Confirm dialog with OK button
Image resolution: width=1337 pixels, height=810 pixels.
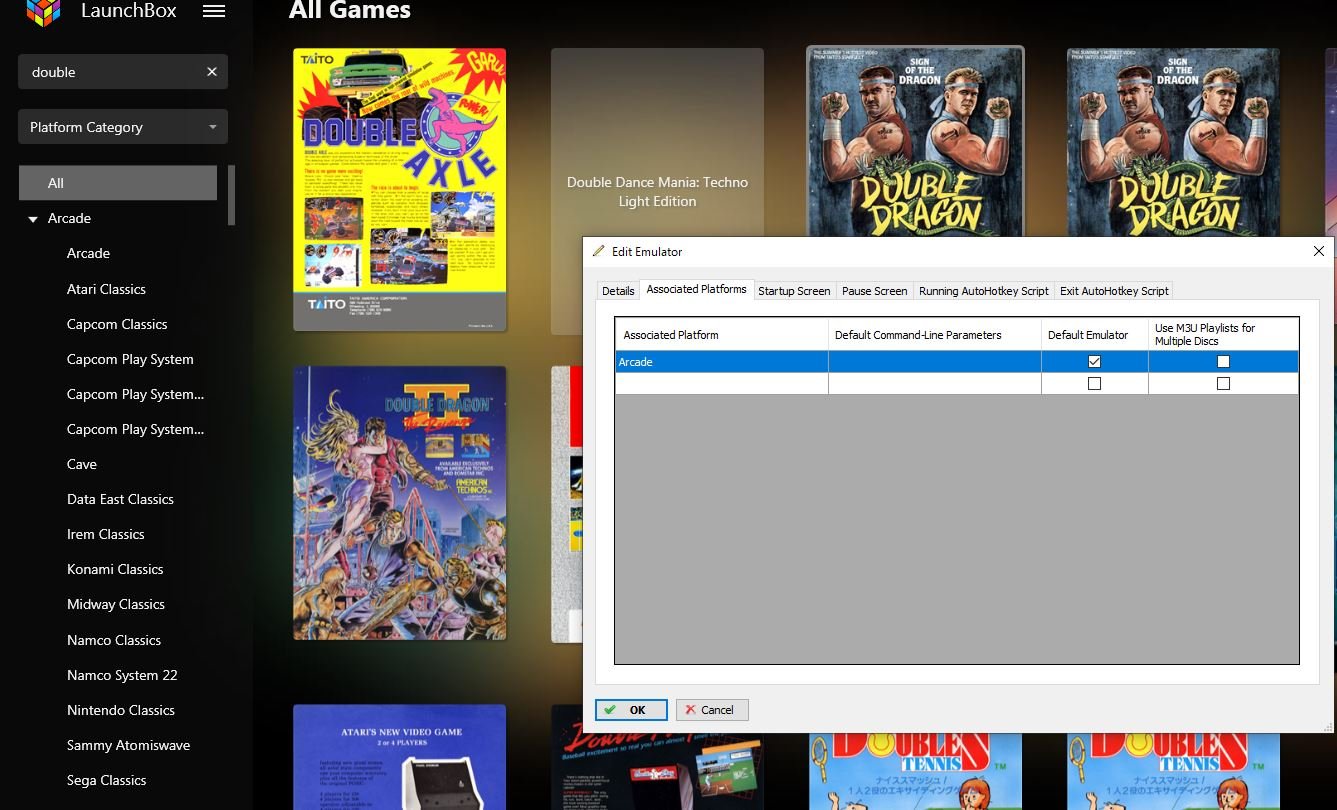(x=631, y=710)
